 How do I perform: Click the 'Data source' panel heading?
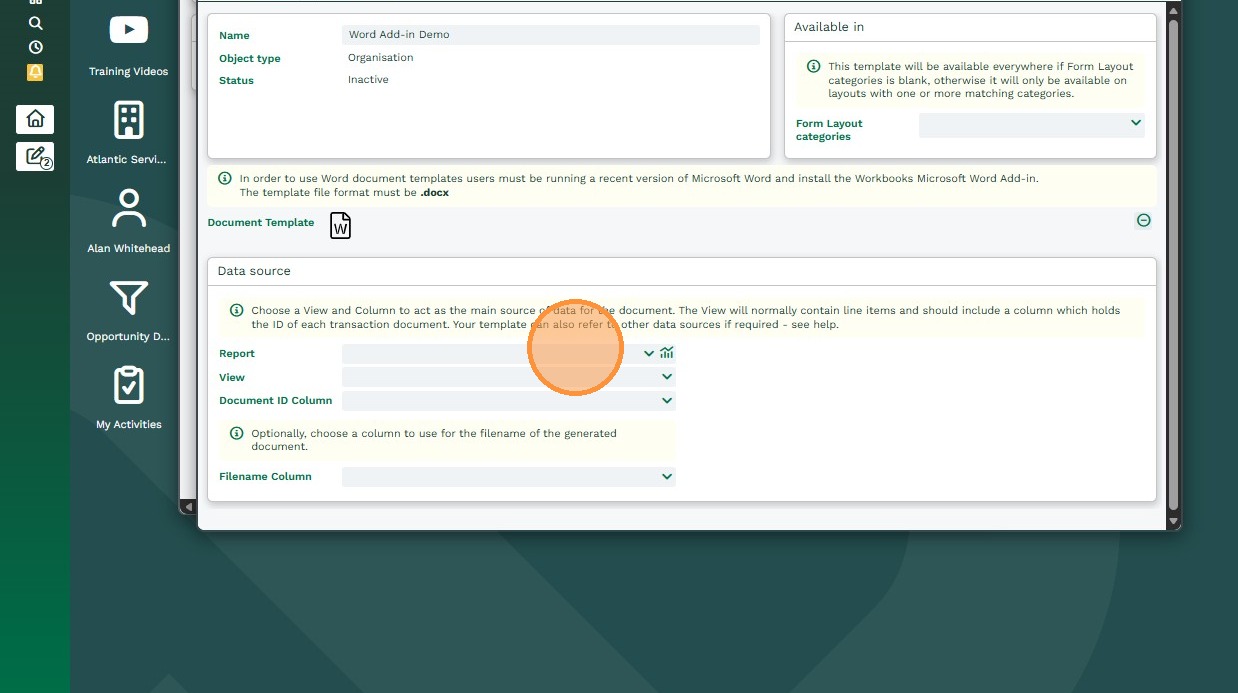point(254,271)
